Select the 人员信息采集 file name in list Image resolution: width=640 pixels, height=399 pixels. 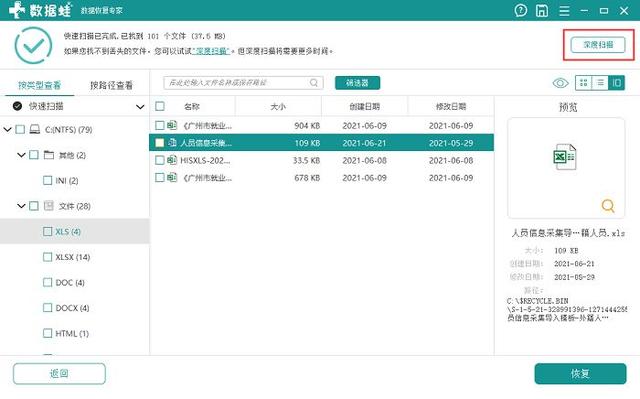tap(206, 143)
